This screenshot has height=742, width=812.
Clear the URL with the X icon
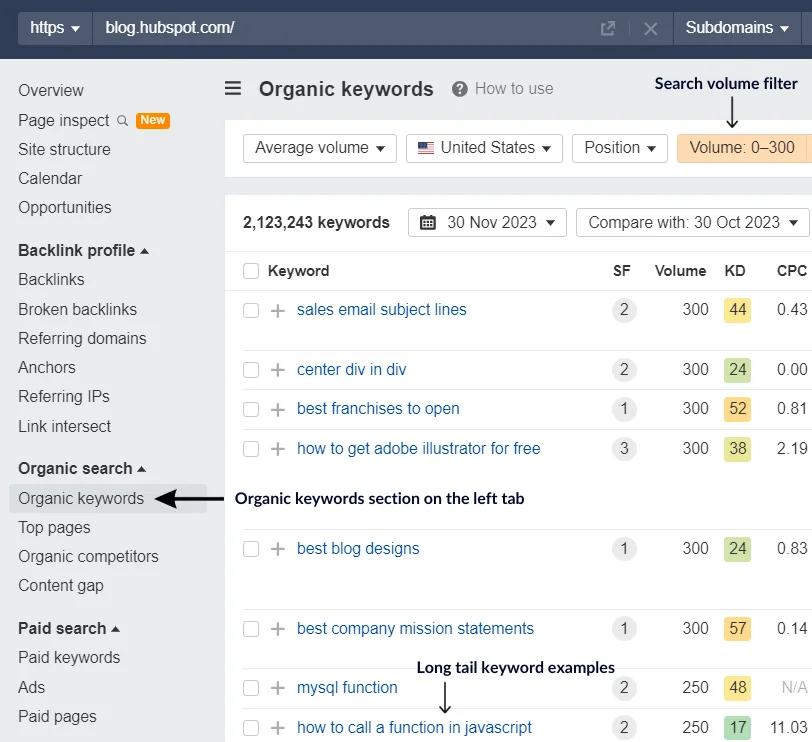click(650, 28)
